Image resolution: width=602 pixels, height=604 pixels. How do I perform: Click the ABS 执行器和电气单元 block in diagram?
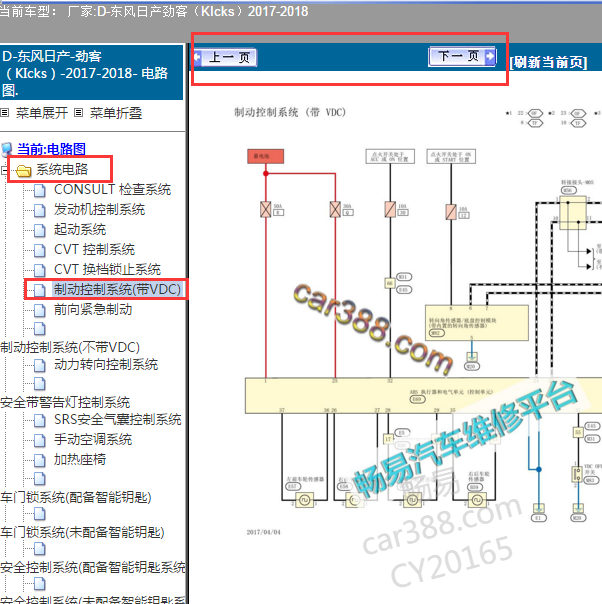point(424,396)
